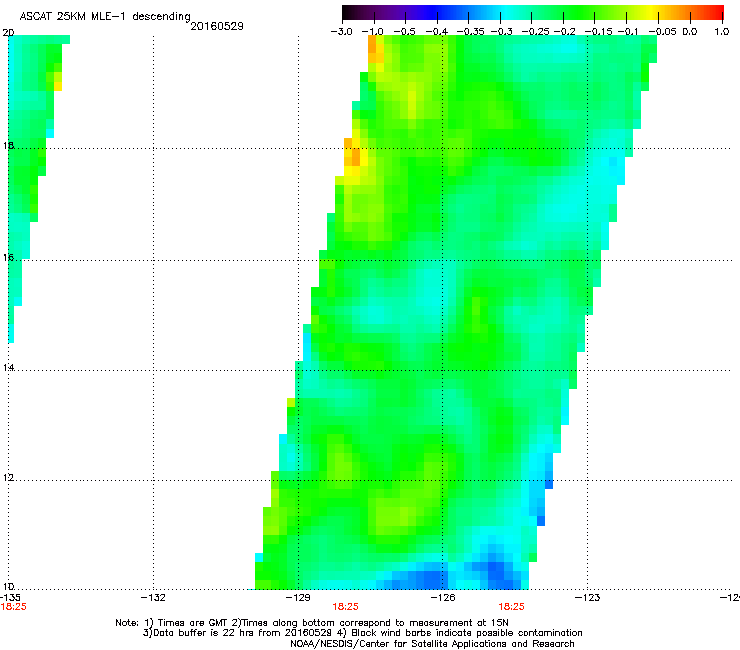Click the red "18:25" time right of the -129 label
The width and height of the screenshot is (740, 650).
[345, 607]
